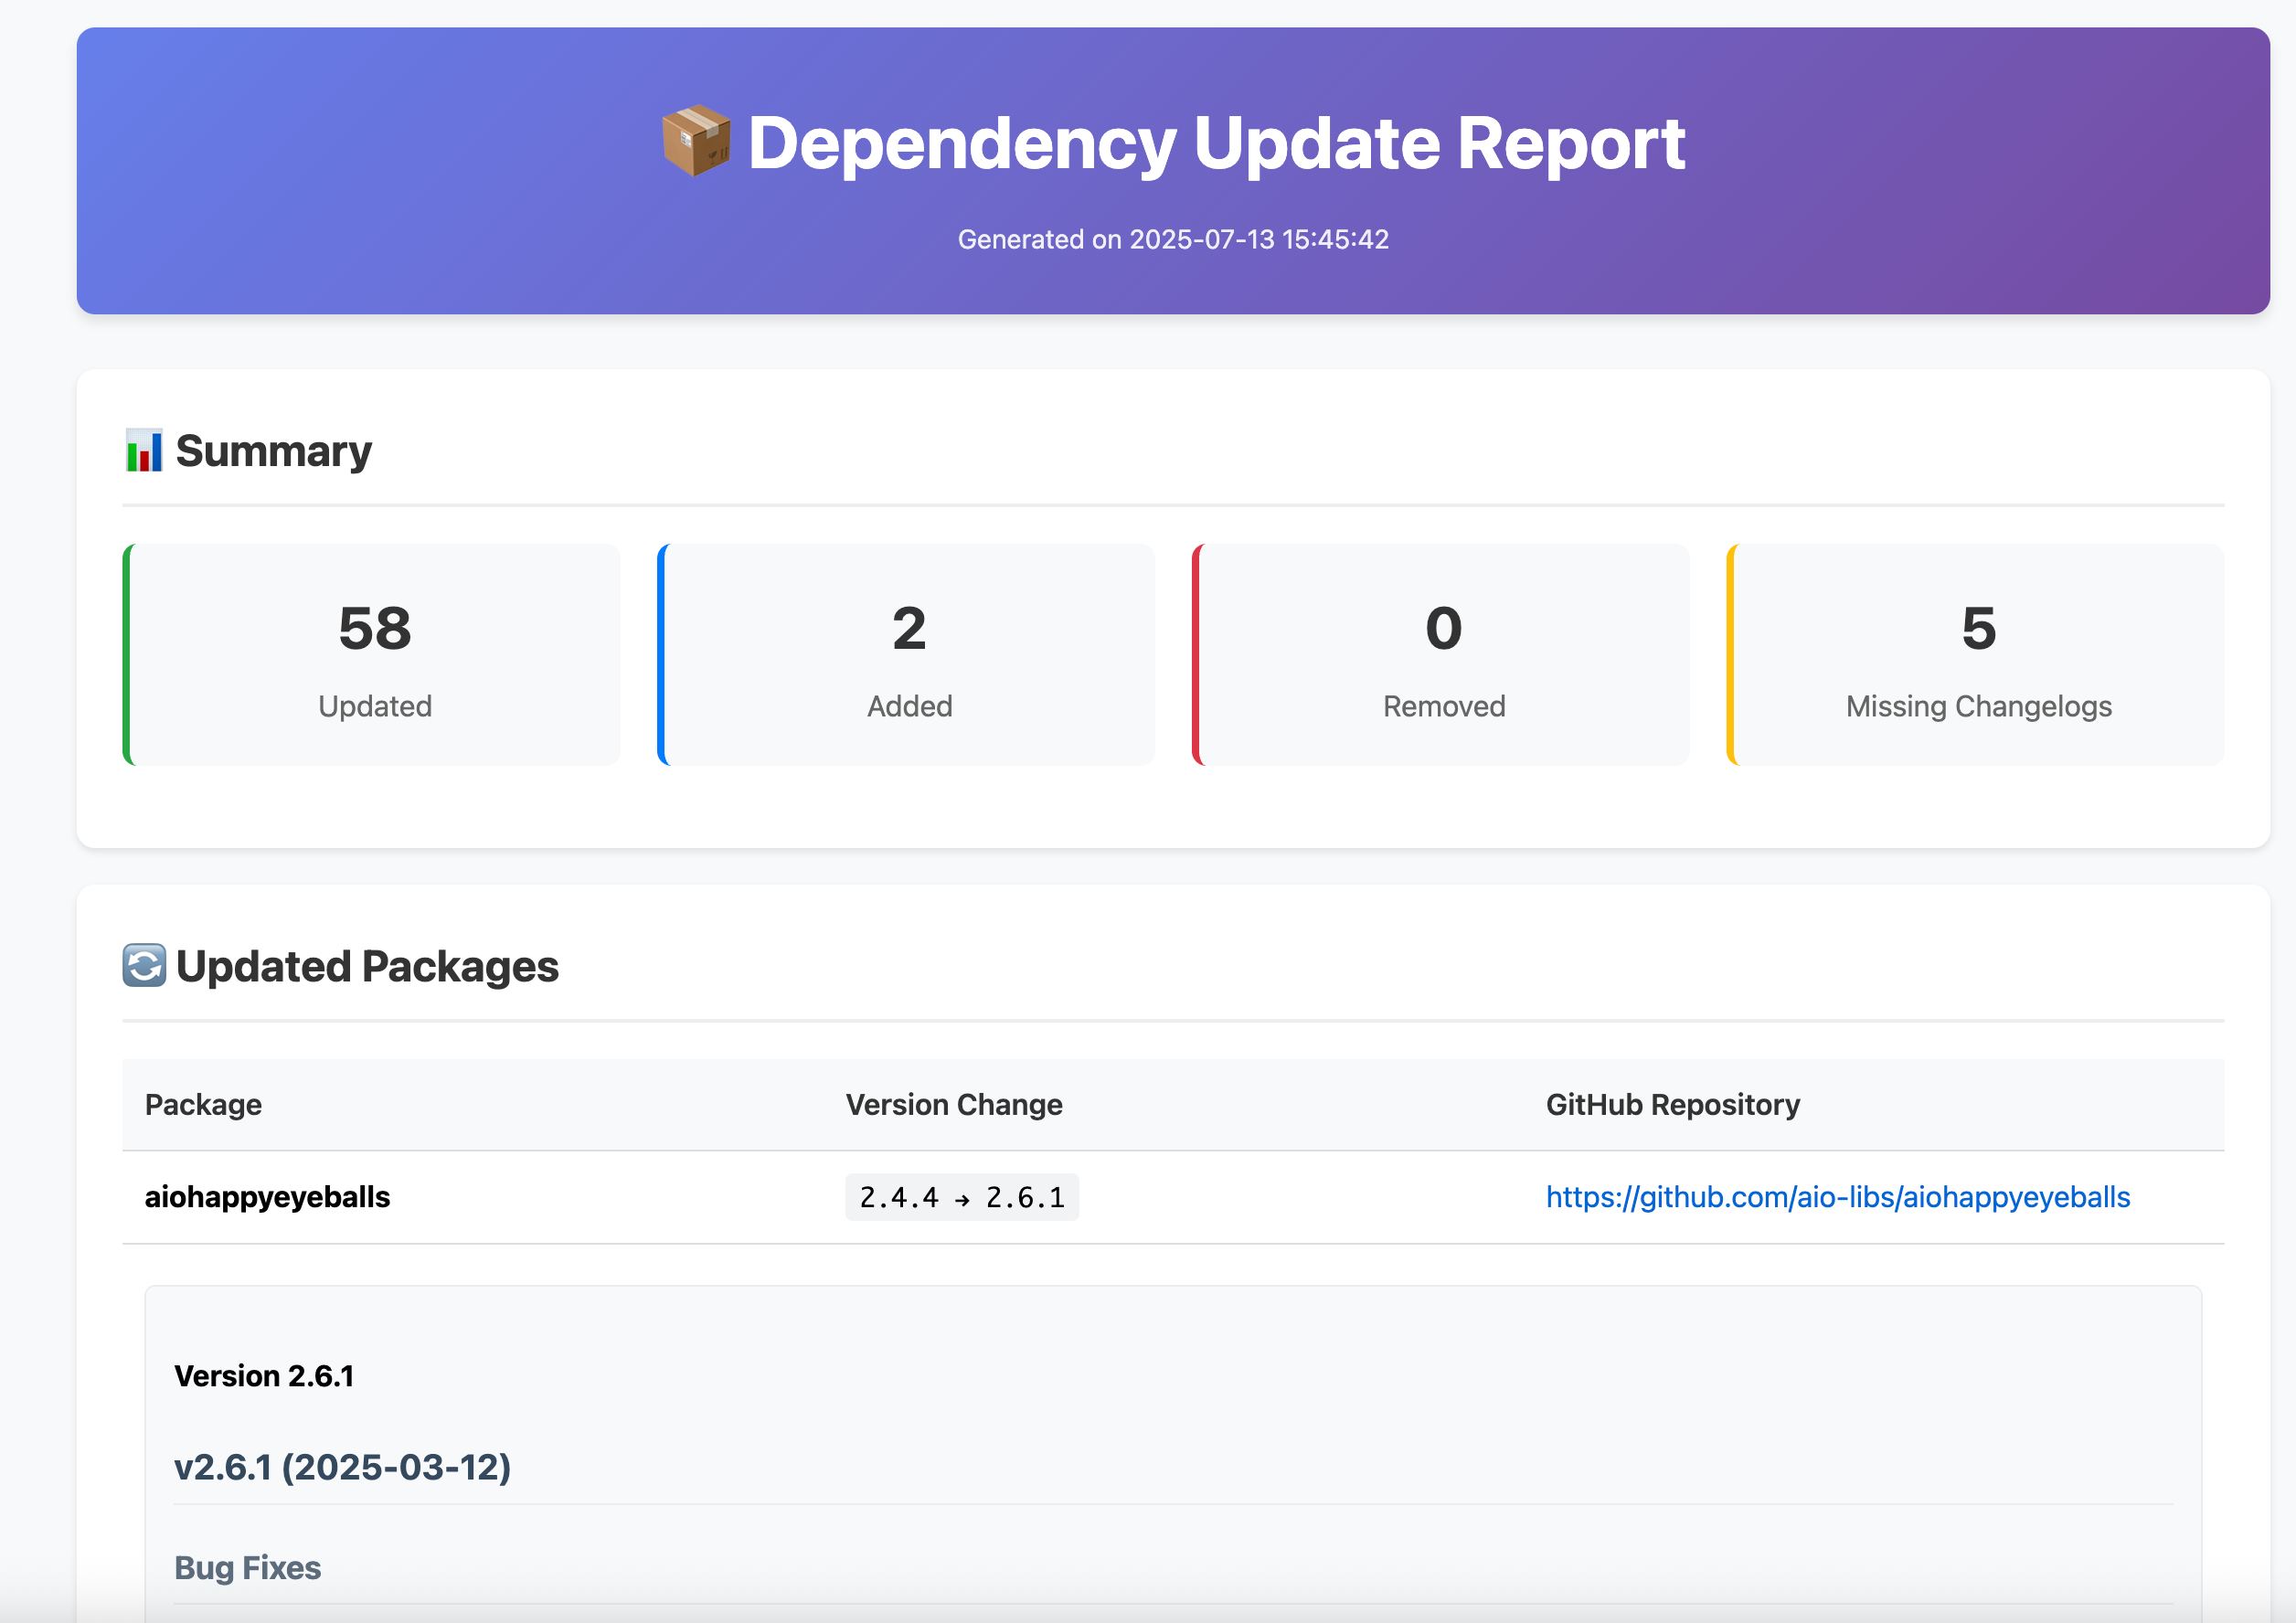Open the aiohappyeyeballs GitHub repository link
This screenshot has width=2296, height=1623.
(1838, 1196)
